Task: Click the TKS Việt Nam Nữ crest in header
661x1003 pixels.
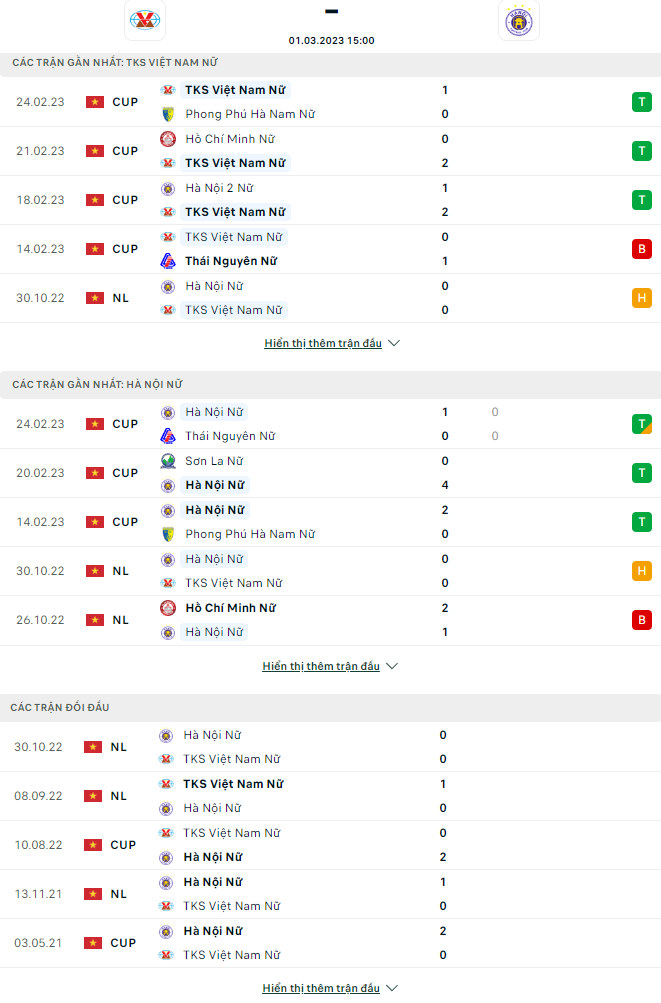Action: point(146,19)
